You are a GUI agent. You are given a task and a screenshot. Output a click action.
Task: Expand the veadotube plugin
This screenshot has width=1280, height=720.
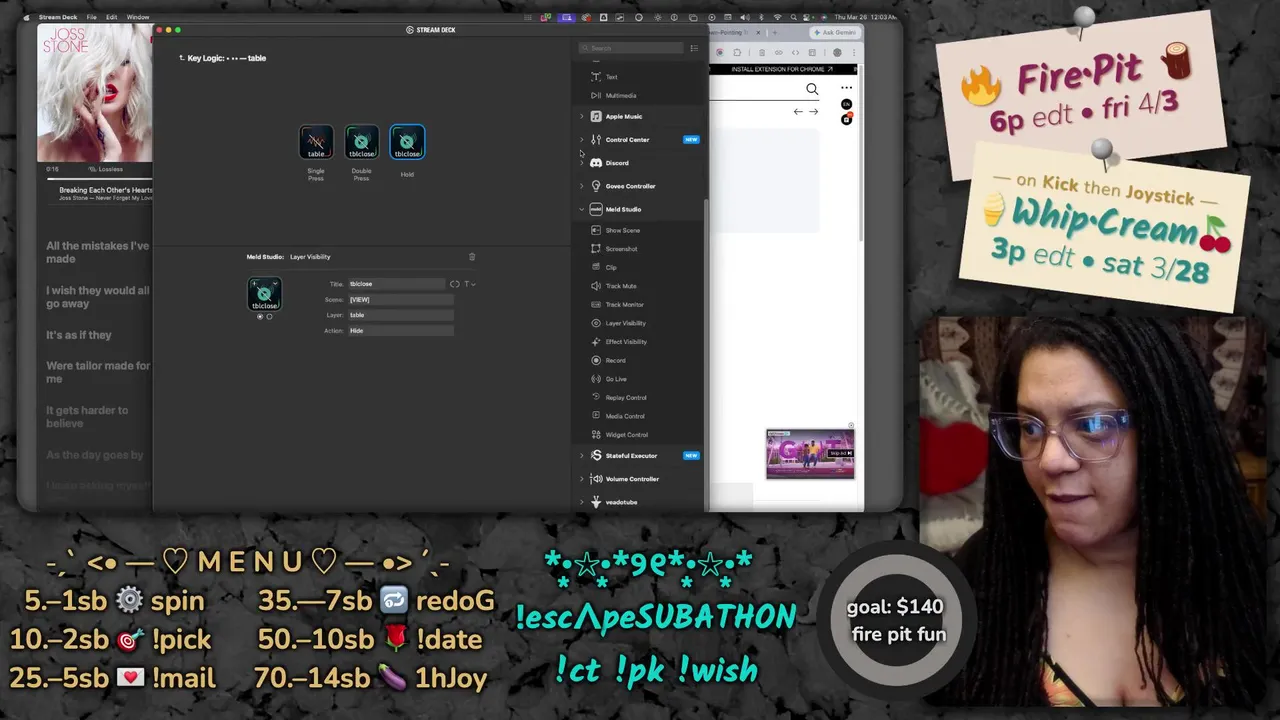pos(582,502)
